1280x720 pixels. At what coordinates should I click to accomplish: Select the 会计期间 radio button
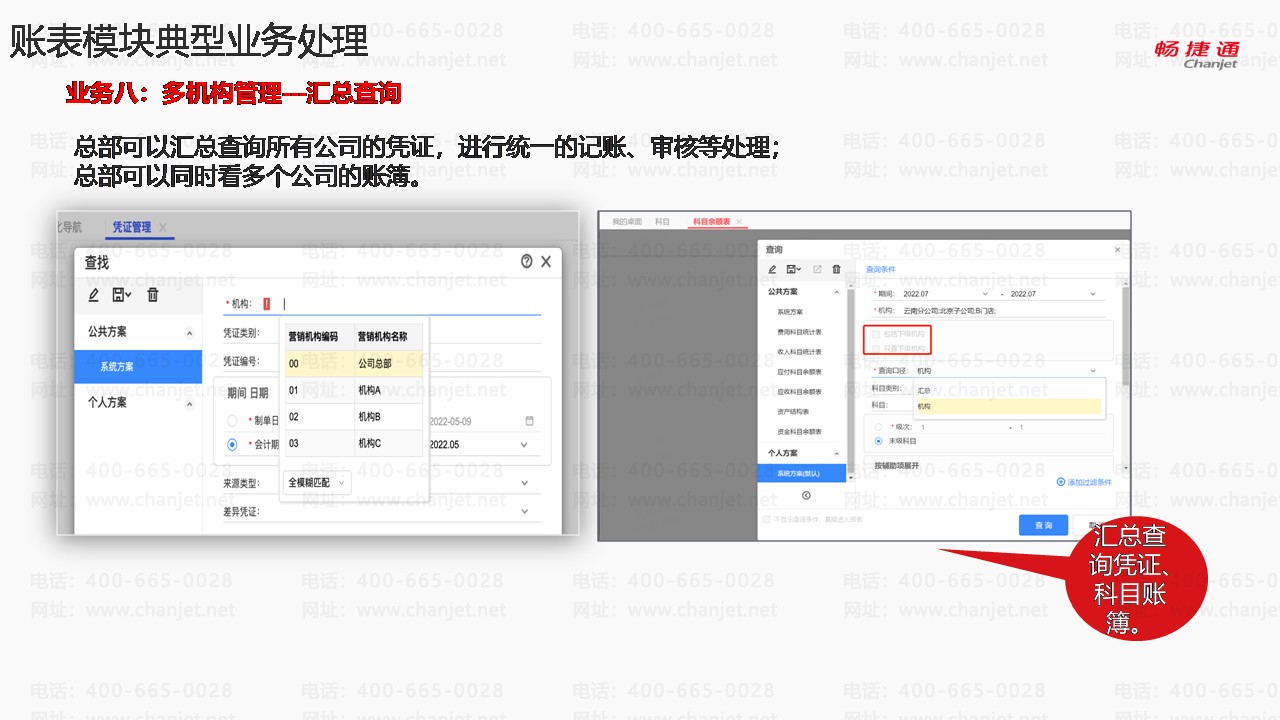(x=232, y=445)
